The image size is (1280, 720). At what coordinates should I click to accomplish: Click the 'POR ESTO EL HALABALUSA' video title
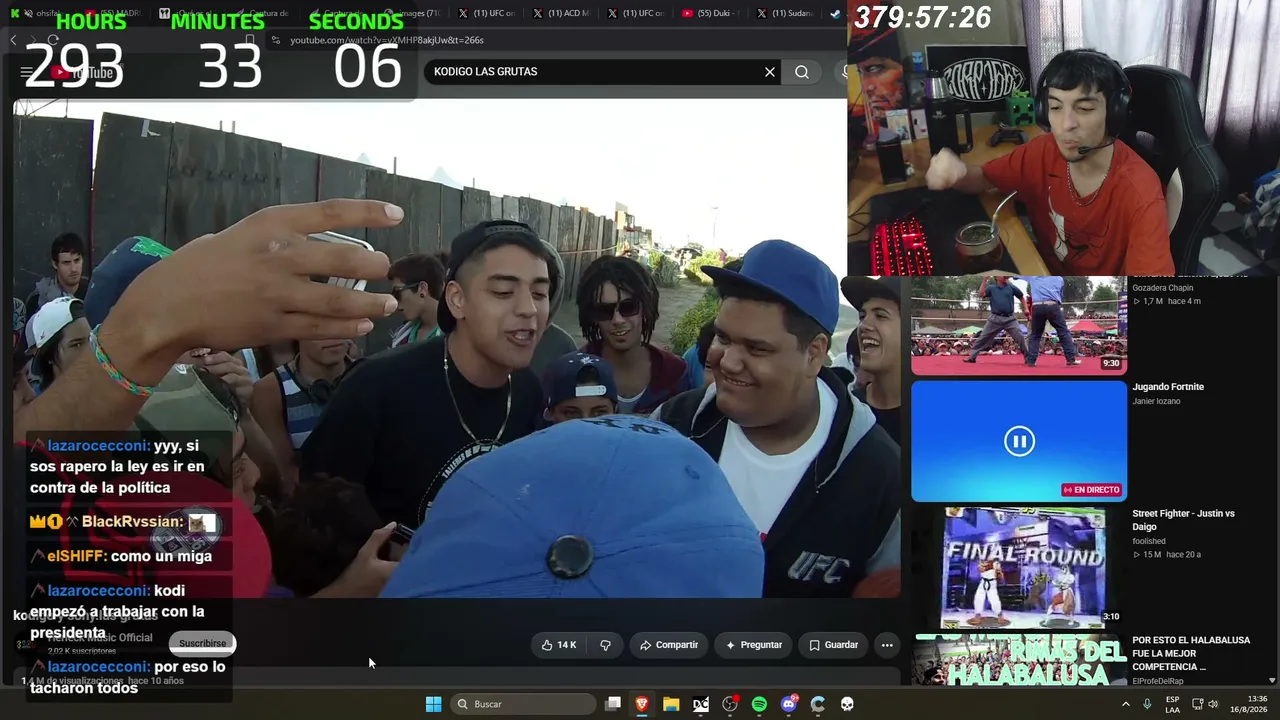[x=1191, y=653]
